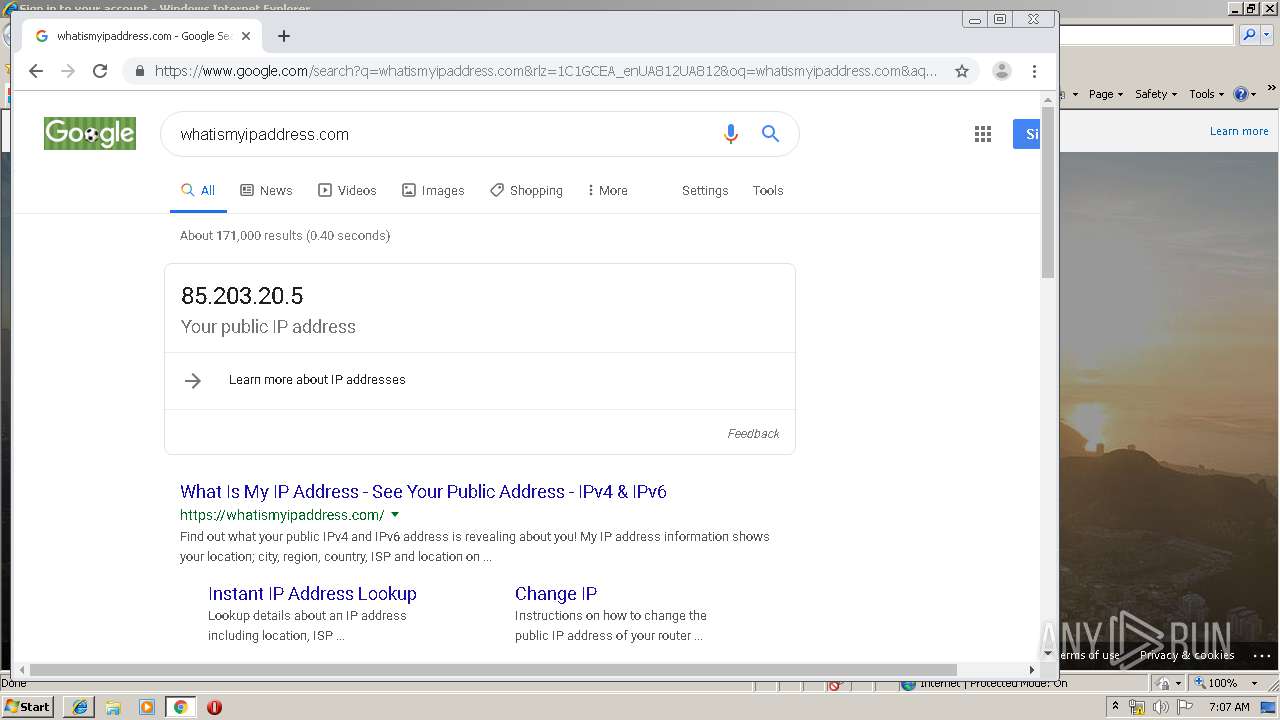1280x720 pixels.
Task: Click the Feedback link in IP card
Action: 753,434
